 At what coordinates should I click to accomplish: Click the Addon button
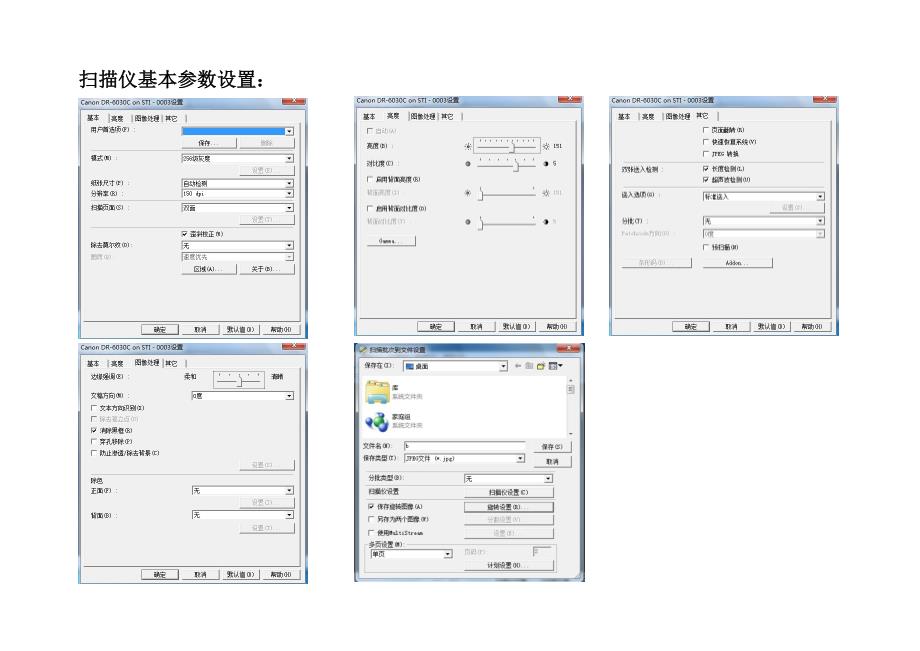737,263
